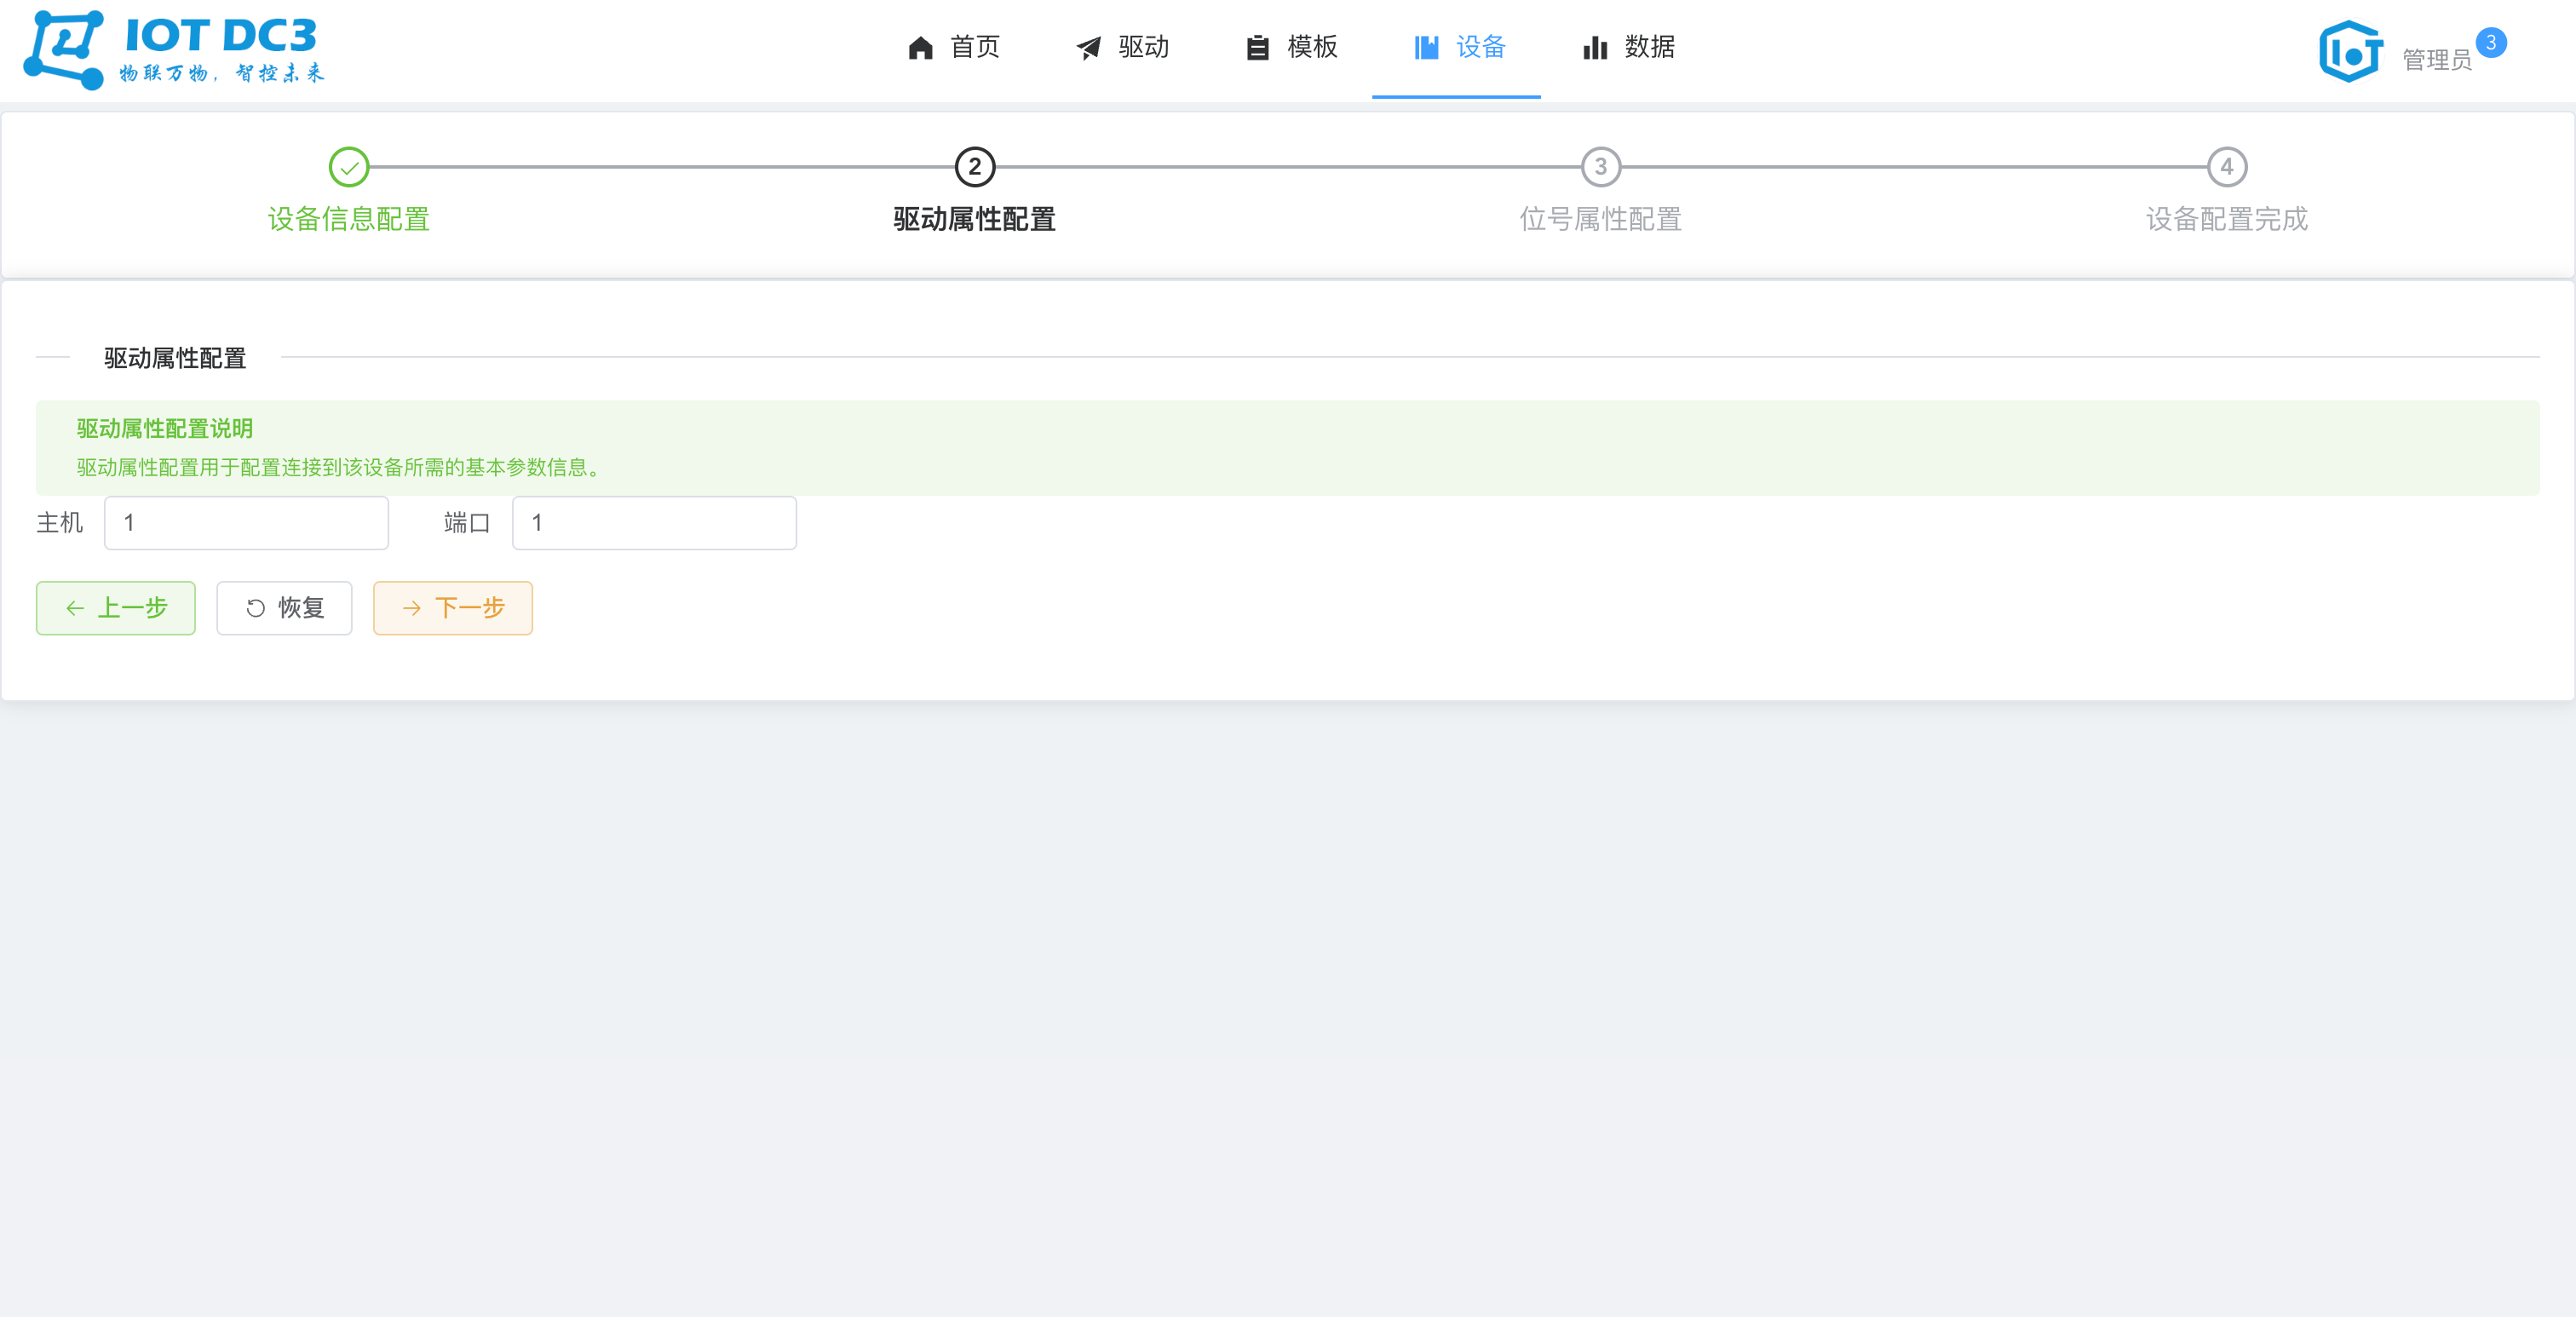Click the paper plane icon next to 驱动
This screenshot has height=1317, width=2576.
point(1087,47)
